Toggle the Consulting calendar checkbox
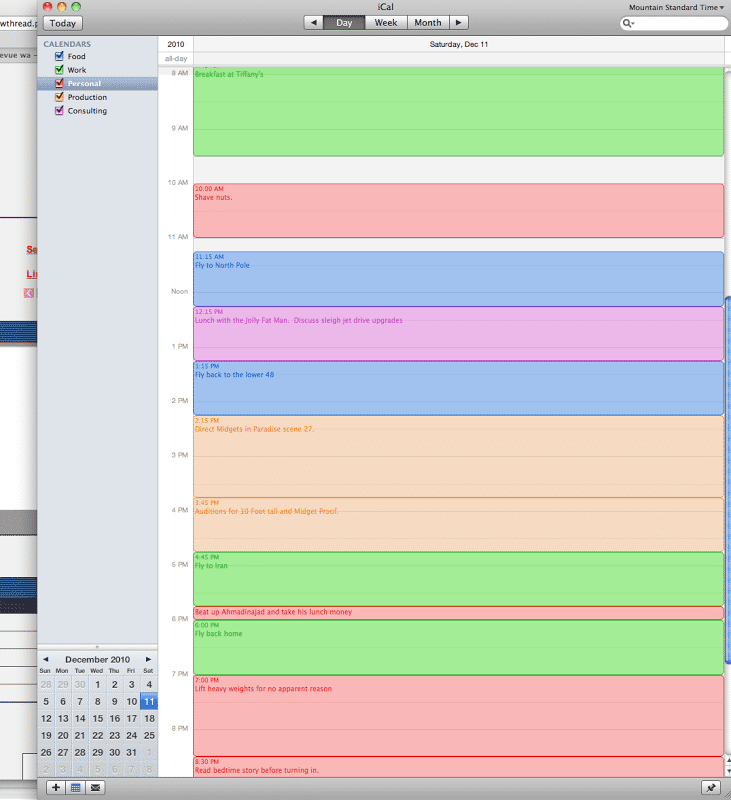The height and width of the screenshot is (800, 731). pyautogui.click(x=59, y=111)
